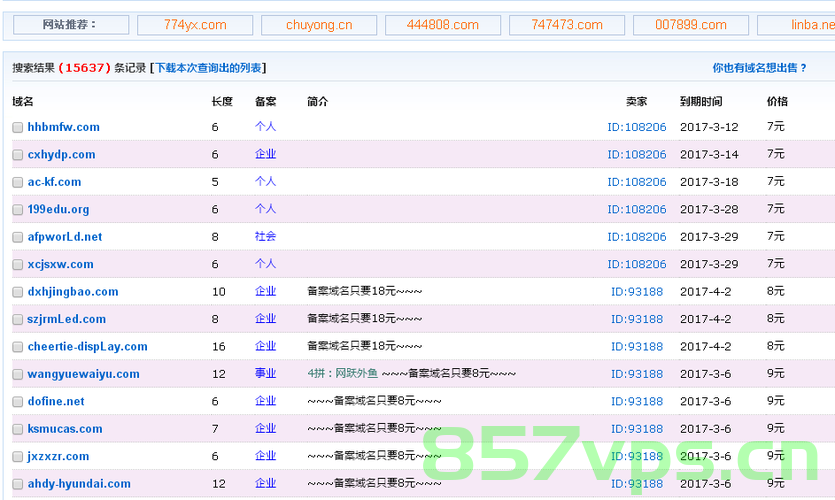Click the 卖家 column header
Screen dimensions: 835x500
pyautogui.click(x=636, y=102)
